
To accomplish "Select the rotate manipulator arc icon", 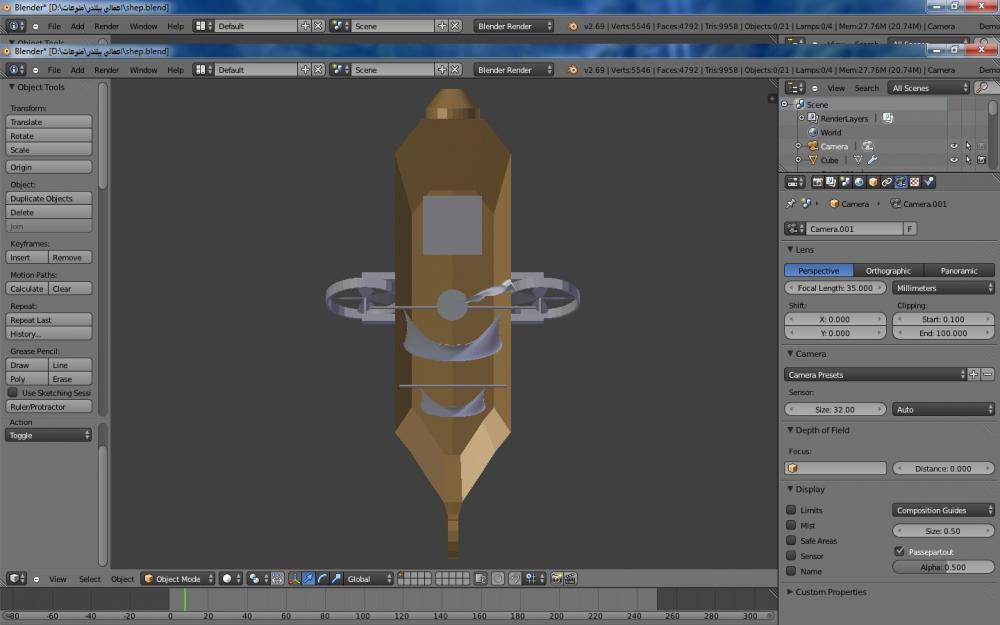I will [x=322, y=578].
